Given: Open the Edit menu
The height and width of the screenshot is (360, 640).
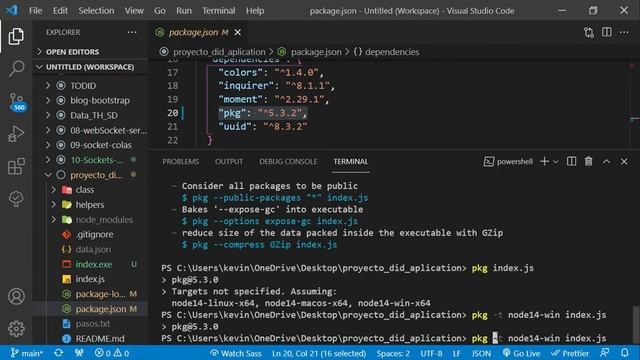Looking at the screenshot, I should pos(60,11).
